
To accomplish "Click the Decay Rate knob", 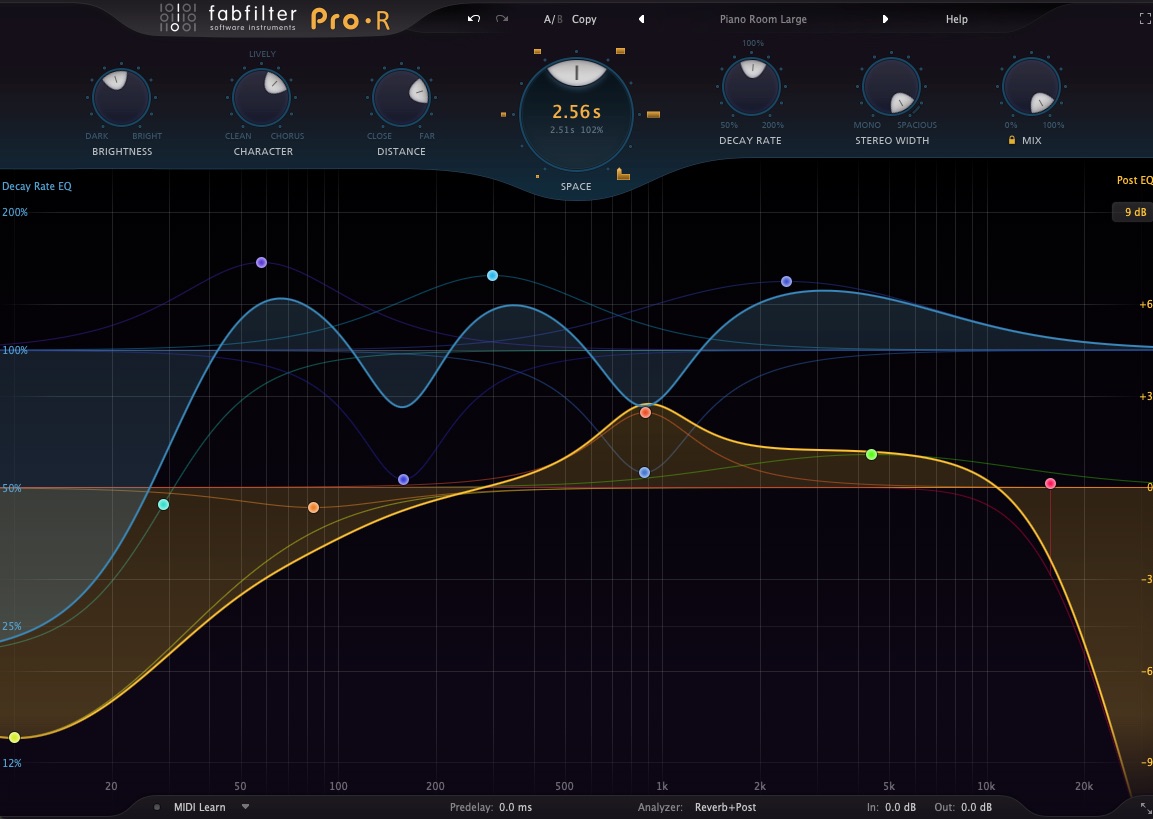I will pyautogui.click(x=750, y=87).
